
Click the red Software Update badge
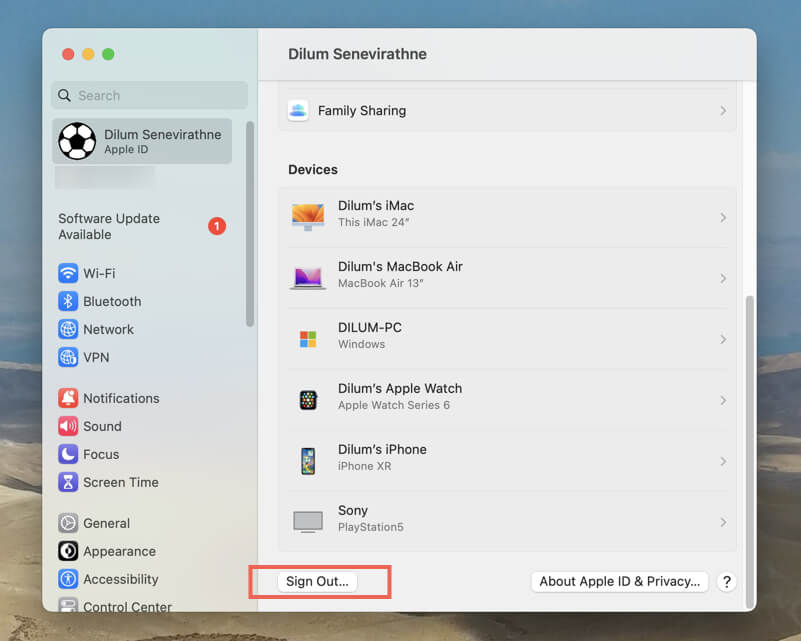pyautogui.click(x=217, y=226)
